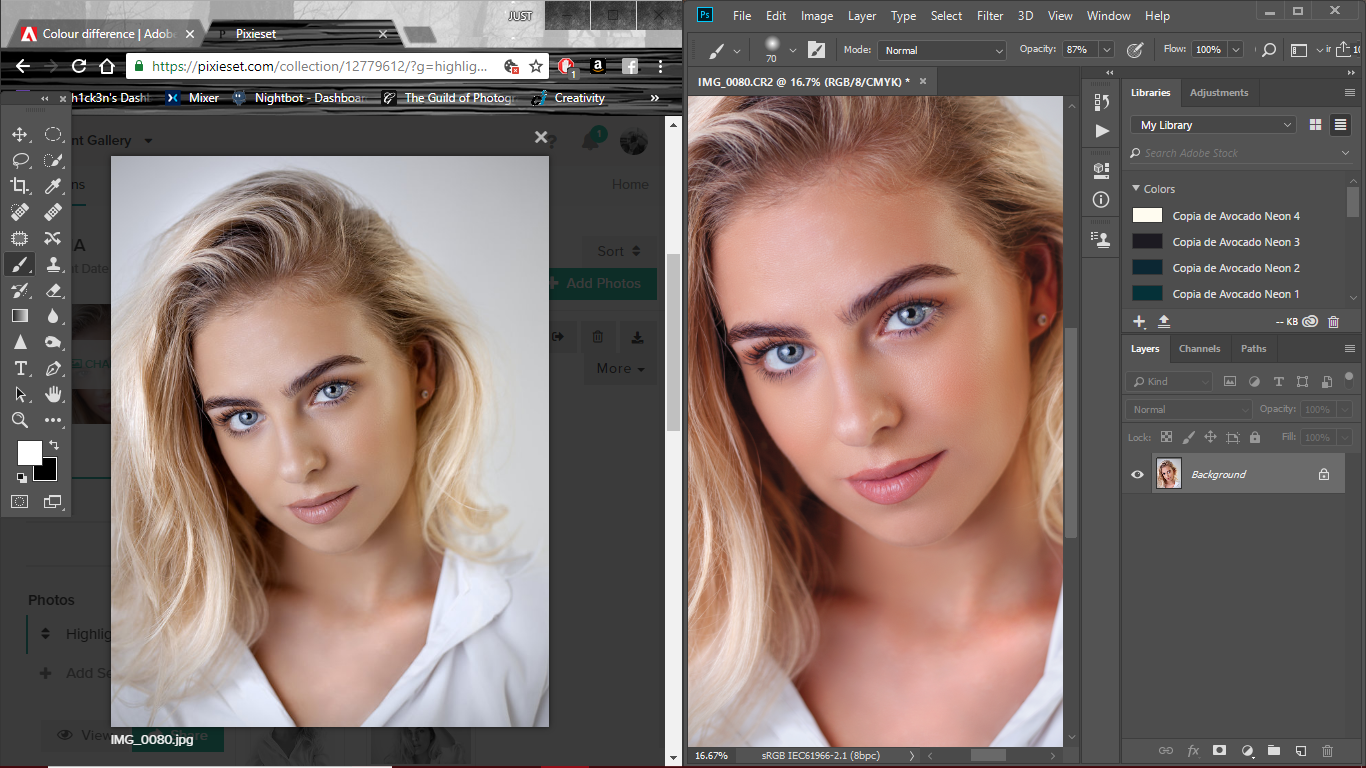Close the Pixieset photo lightbox
Viewport: 1366px width, 768px height.
pos(541,138)
